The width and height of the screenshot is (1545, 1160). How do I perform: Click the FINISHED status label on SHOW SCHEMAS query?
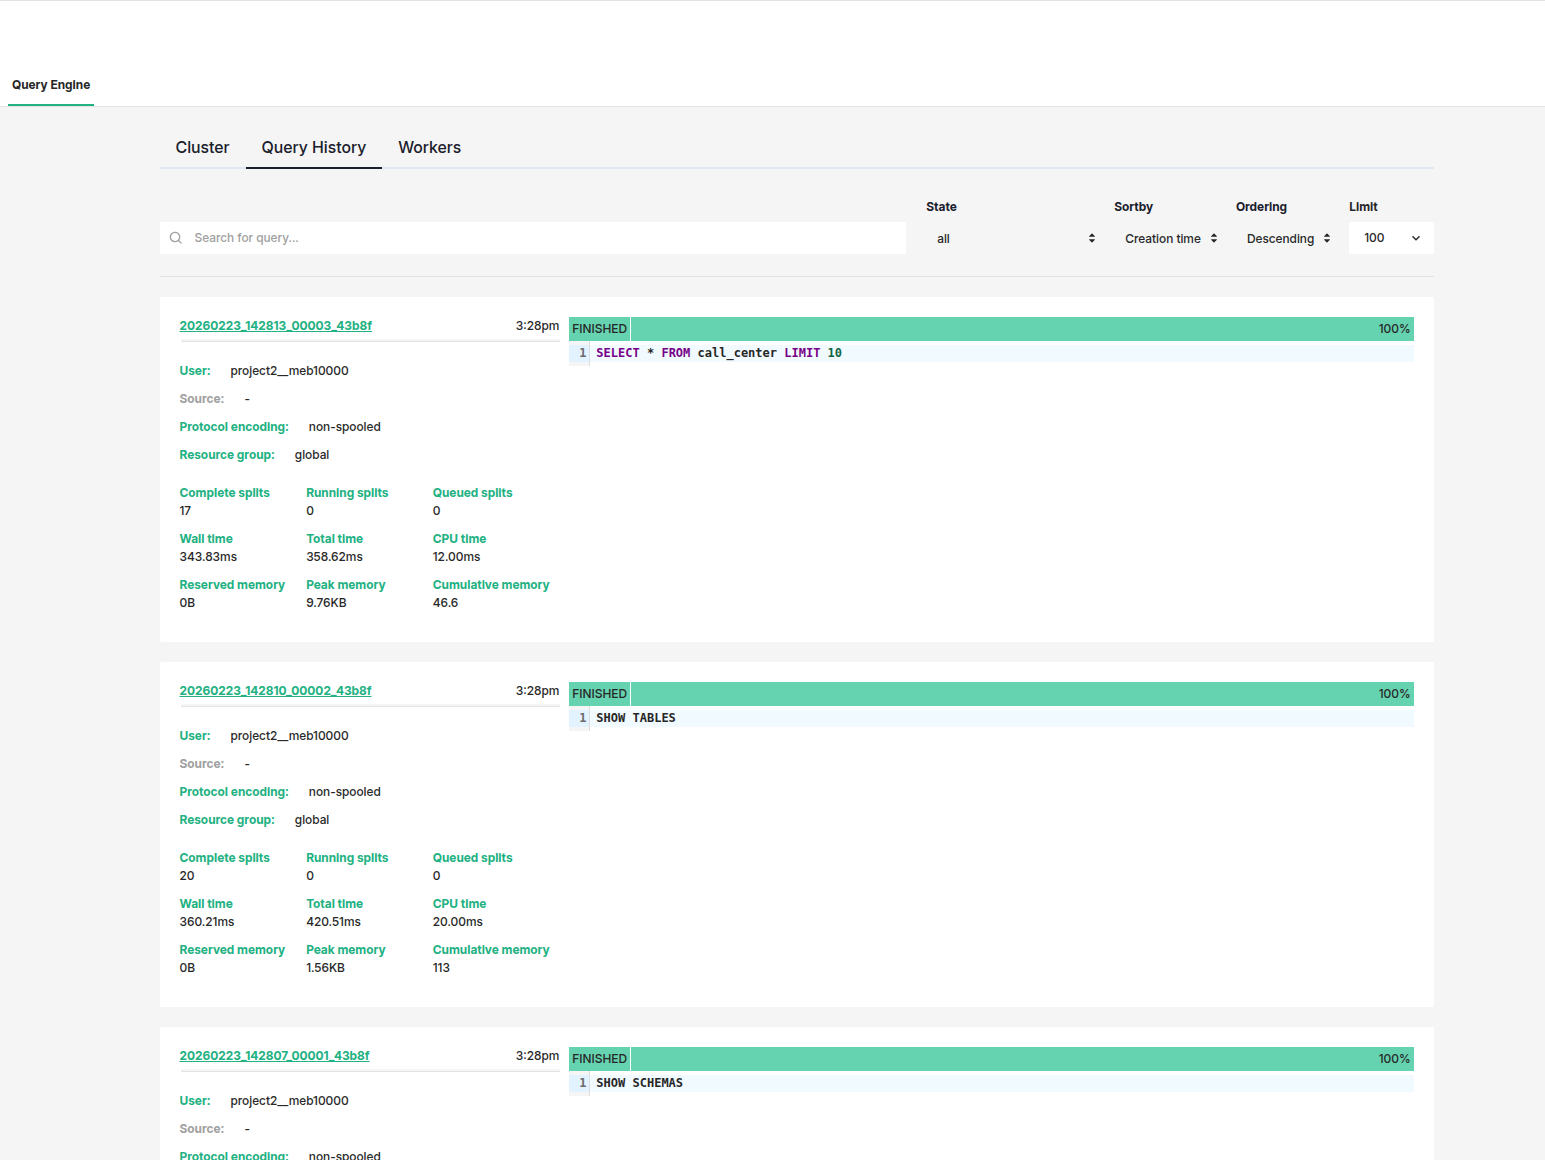coord(598,1058)
